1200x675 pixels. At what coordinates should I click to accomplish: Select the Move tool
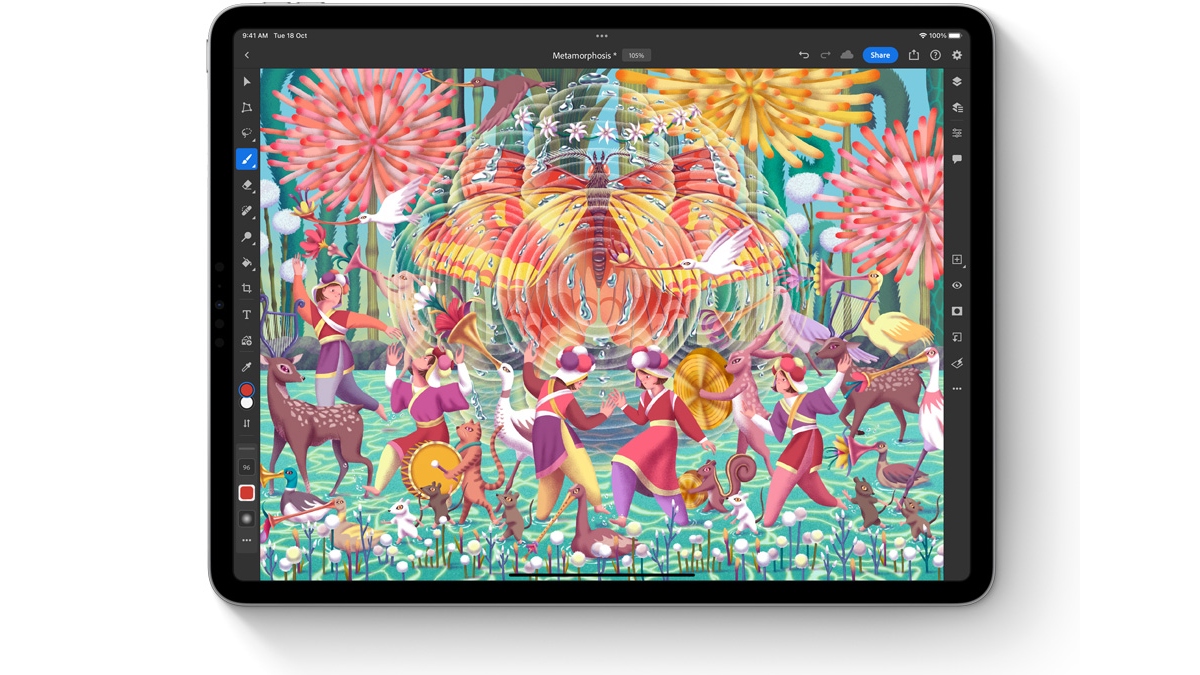click(246, 82)
